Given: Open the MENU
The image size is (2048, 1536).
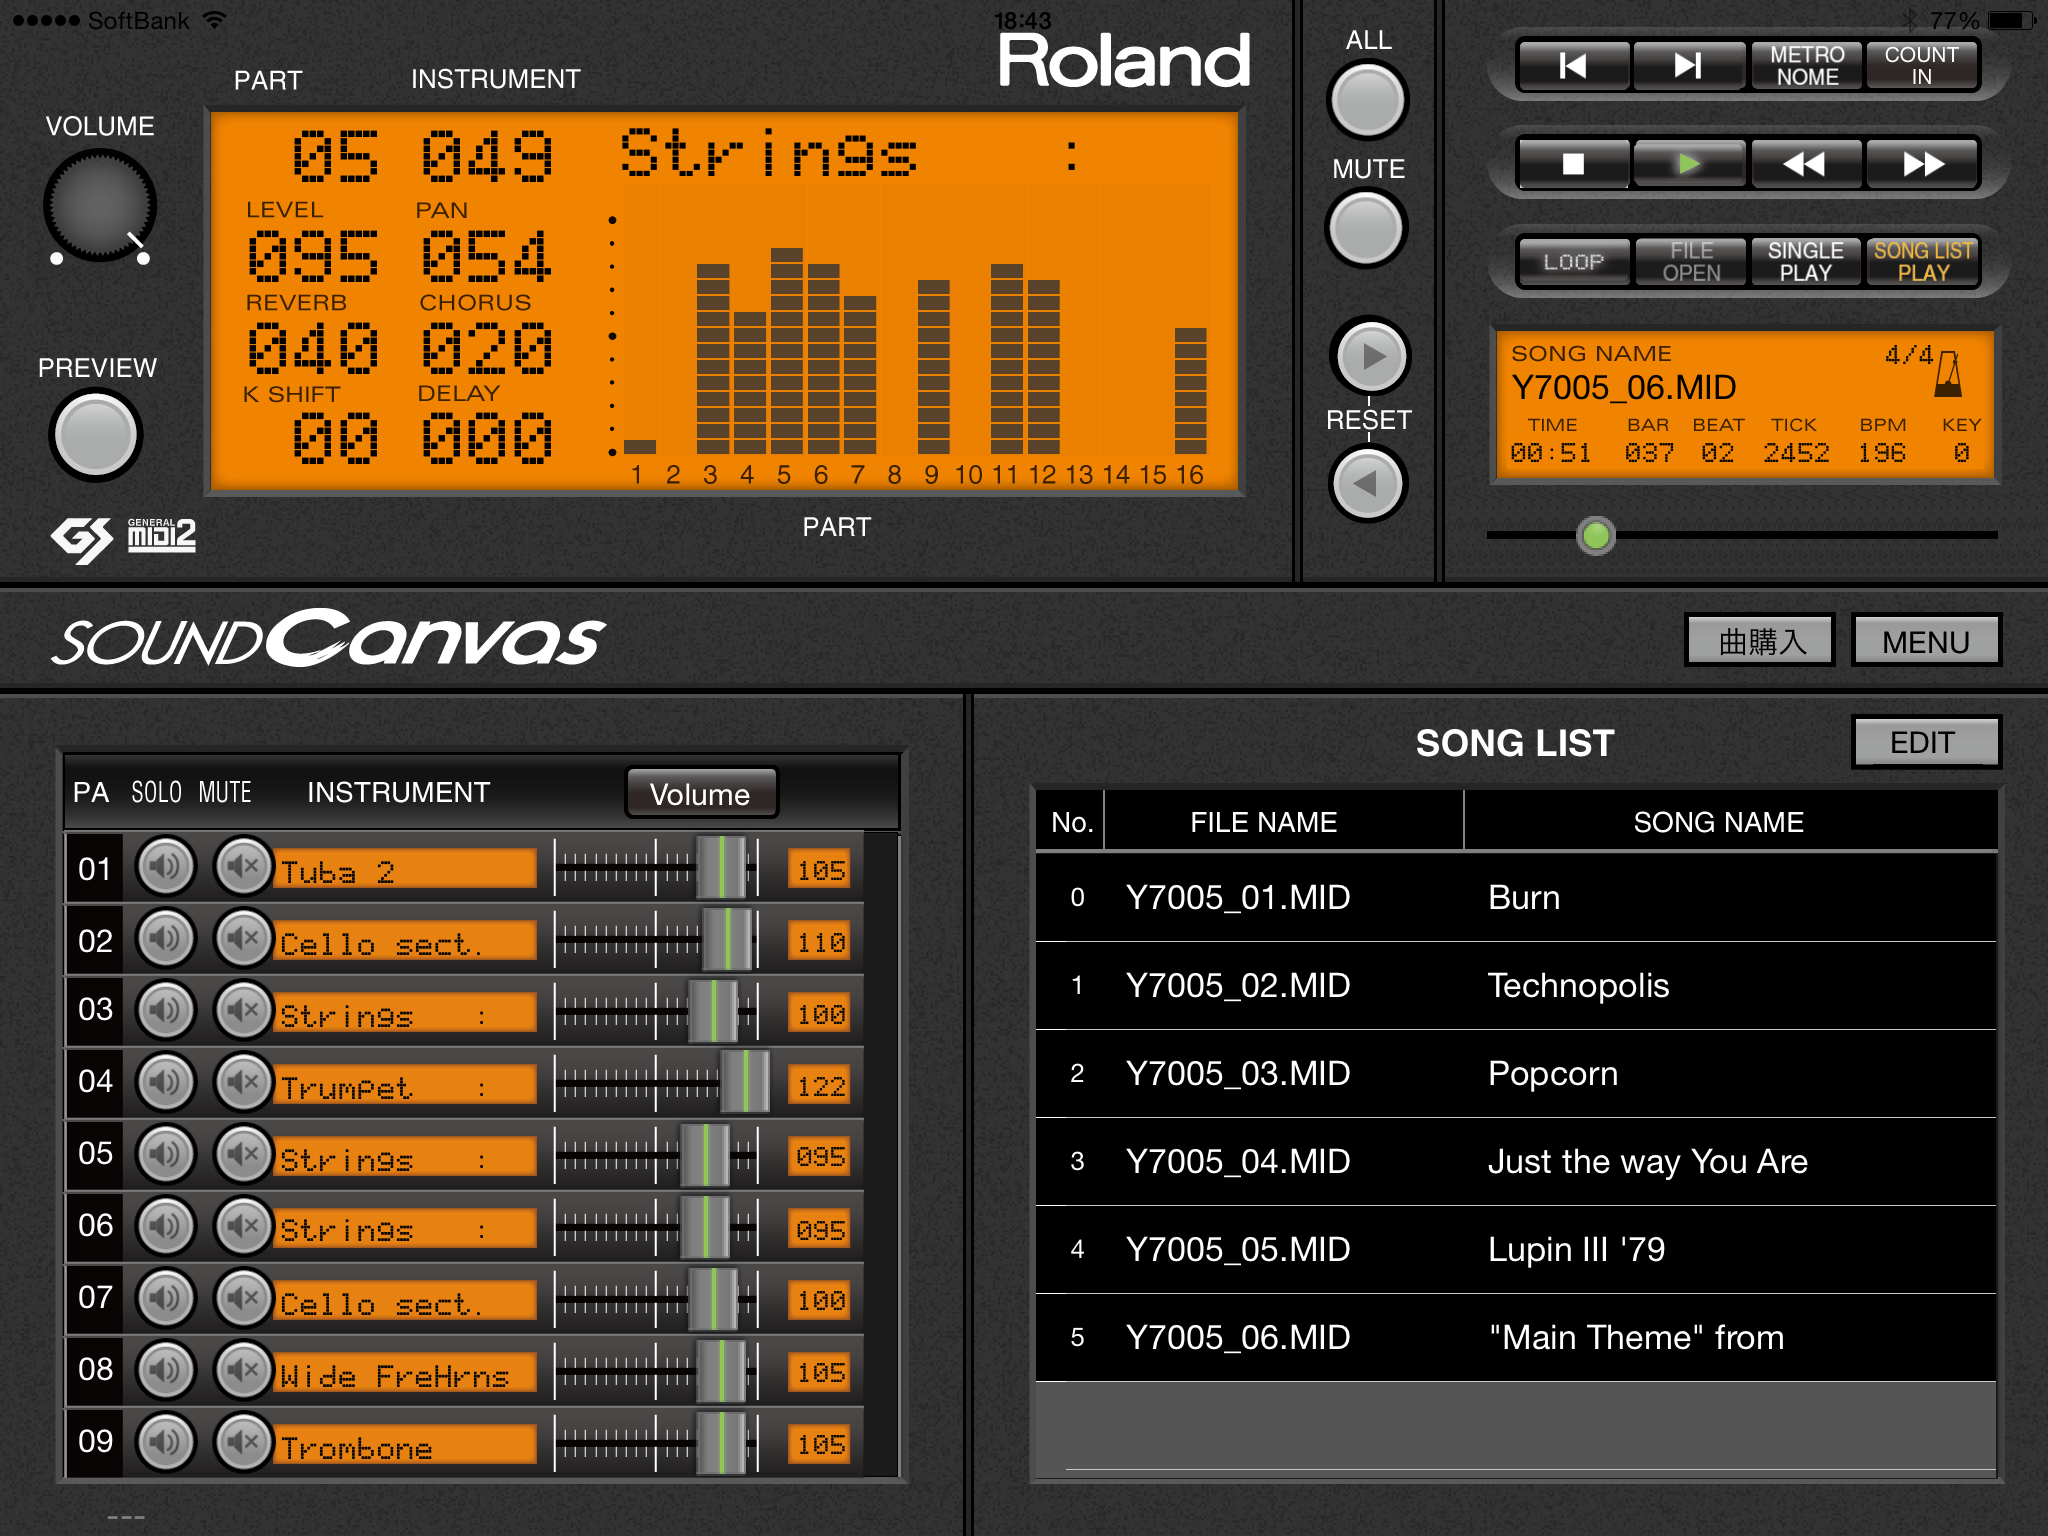Looking at the screenshot, I should 1925,639.
